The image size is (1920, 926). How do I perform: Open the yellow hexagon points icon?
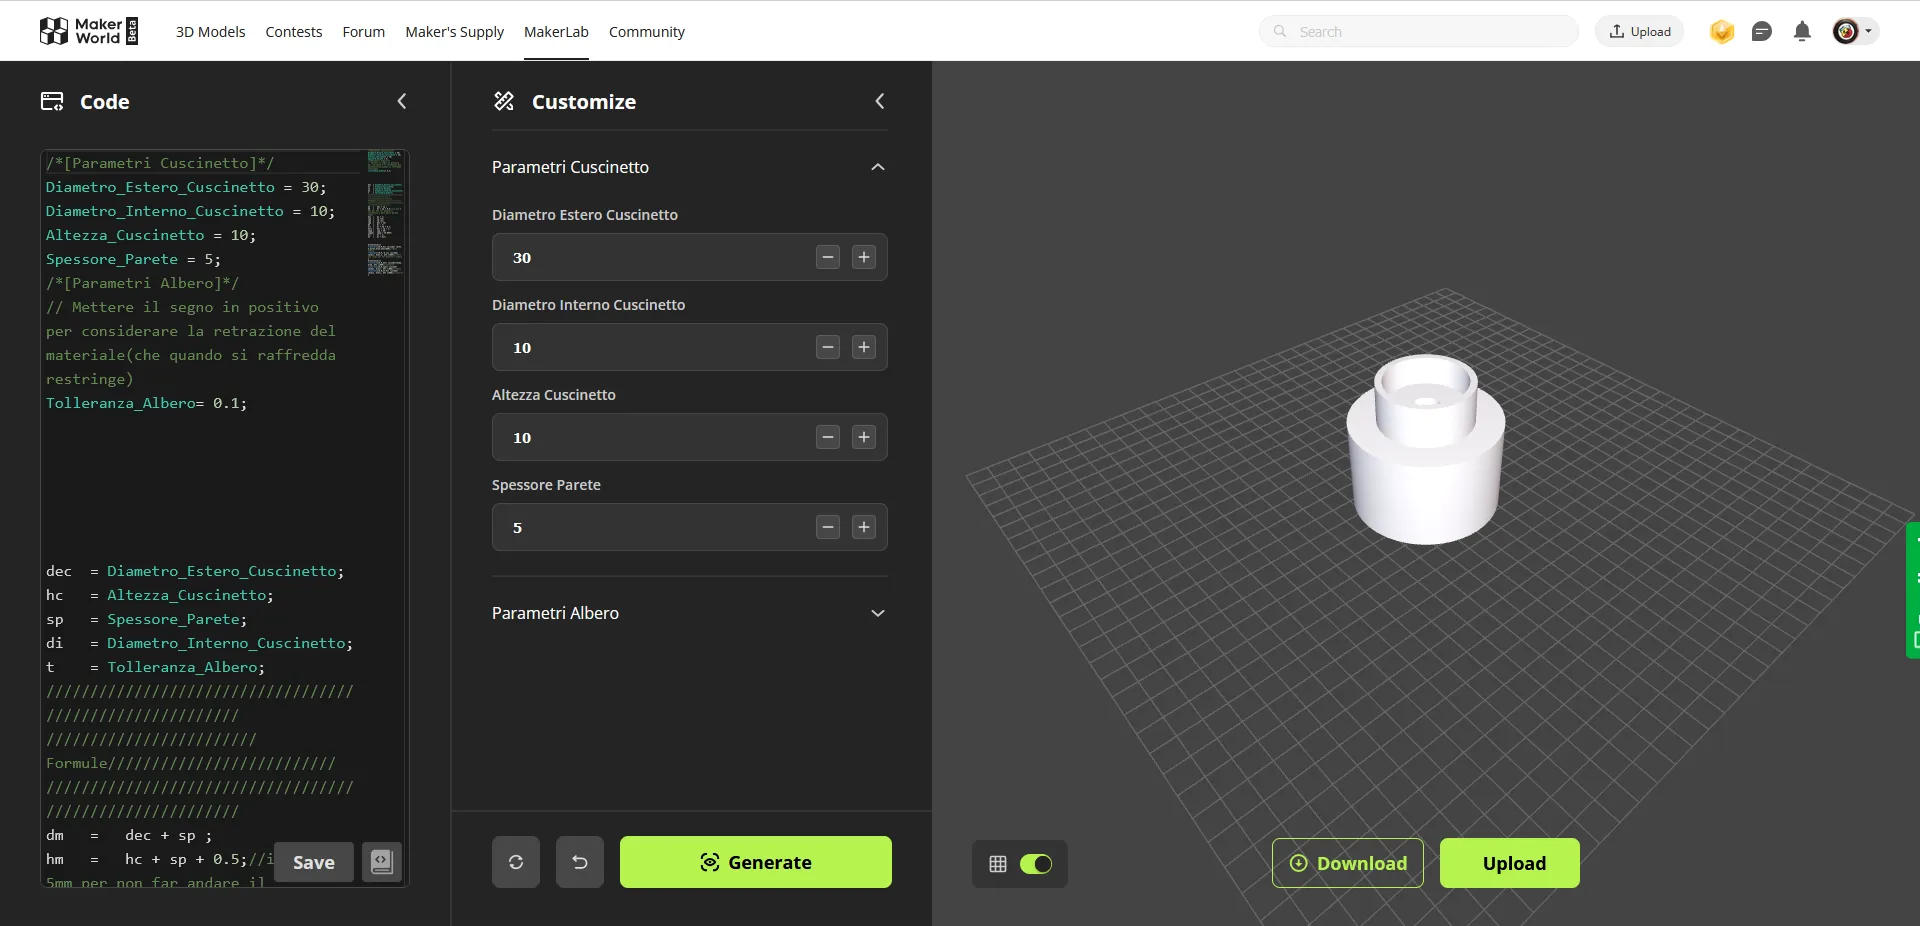[x=1722, y=32]
